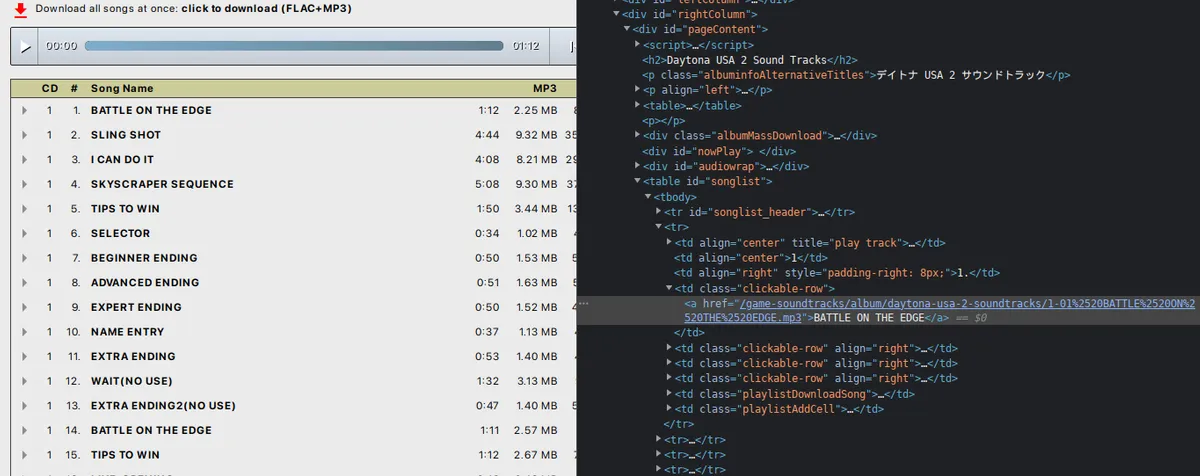Viewport: 1200px width, 476px height.
Task: Play track 5 TIPS TO WIN row icon
Action: [24, 209]
